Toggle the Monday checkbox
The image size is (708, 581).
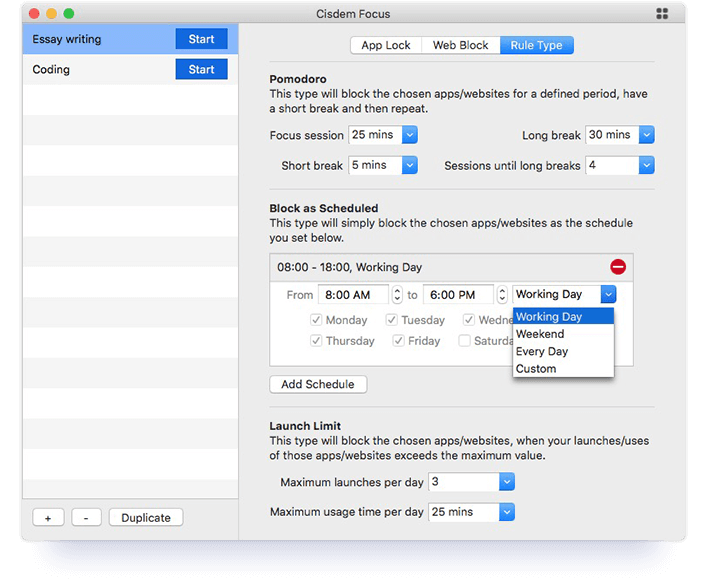tap(316, 320)
